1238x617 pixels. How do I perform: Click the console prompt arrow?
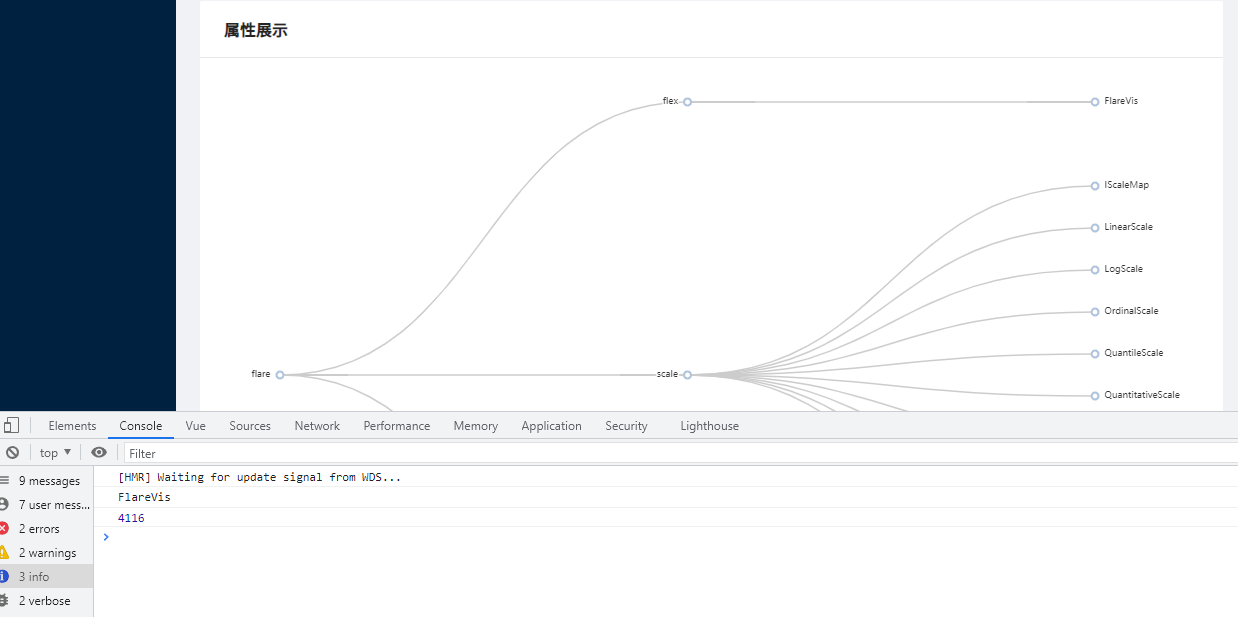pyautogui.click(x=106, y=537)
